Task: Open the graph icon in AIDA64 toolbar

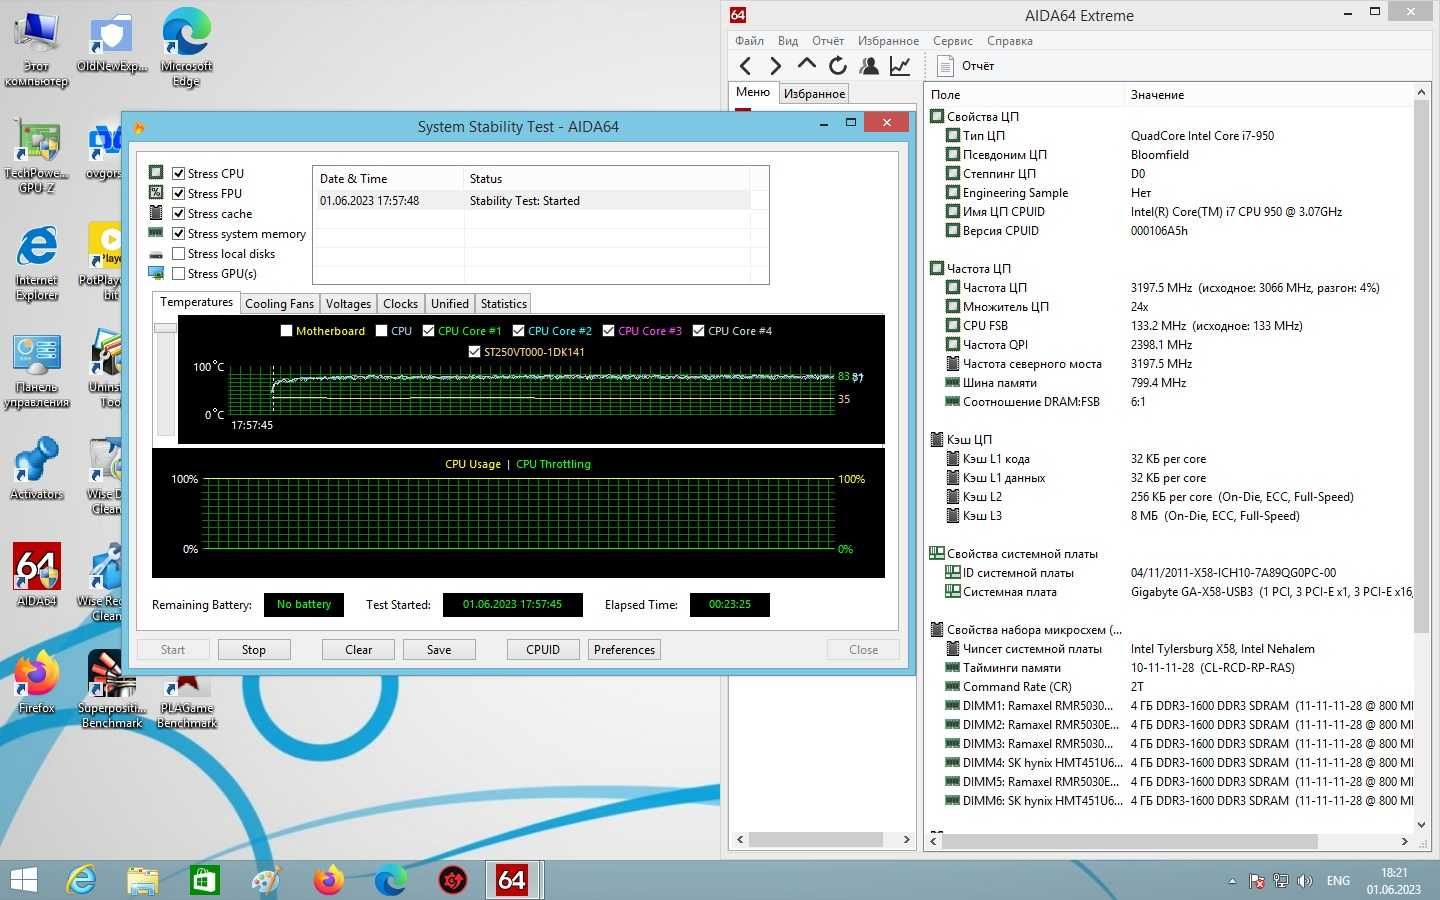Action: 900,66
